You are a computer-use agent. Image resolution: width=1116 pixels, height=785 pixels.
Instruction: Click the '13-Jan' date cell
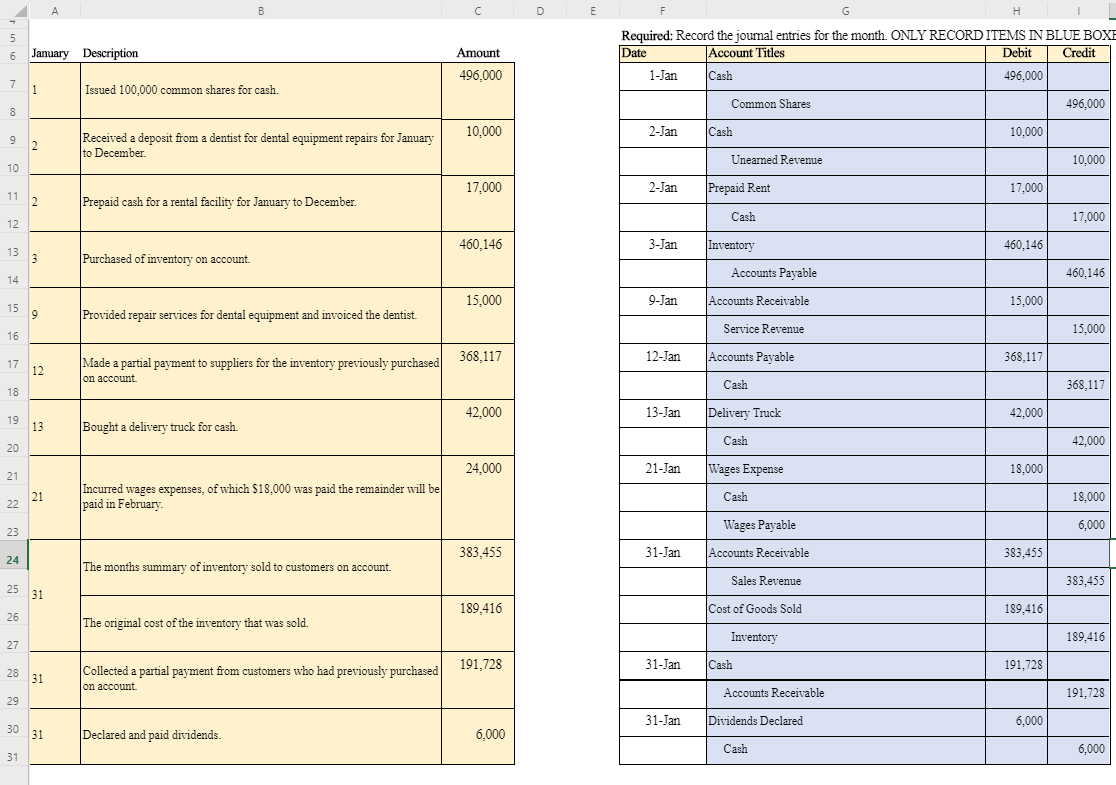coord(663,413)
